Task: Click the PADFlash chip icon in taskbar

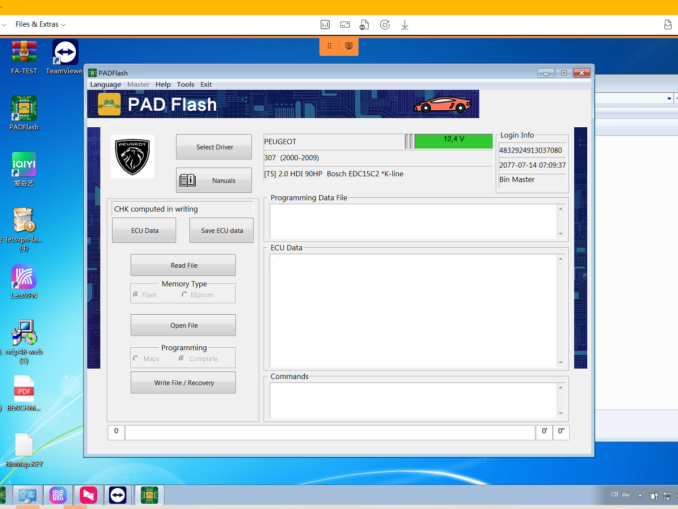Action: click(x=149, y=496)
